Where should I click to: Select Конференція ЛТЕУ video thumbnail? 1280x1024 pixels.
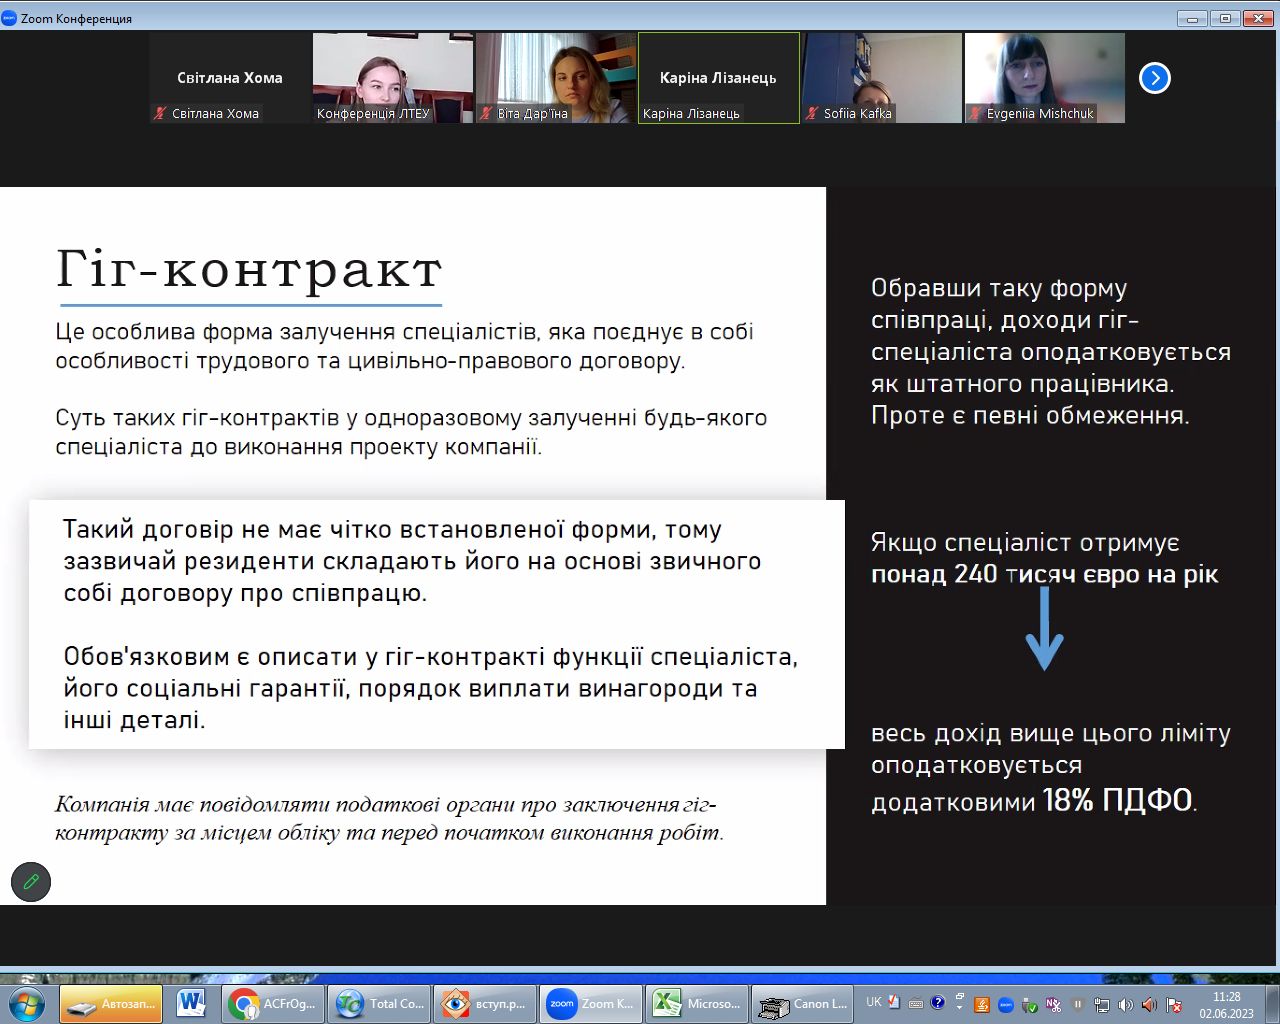point(393,78)
